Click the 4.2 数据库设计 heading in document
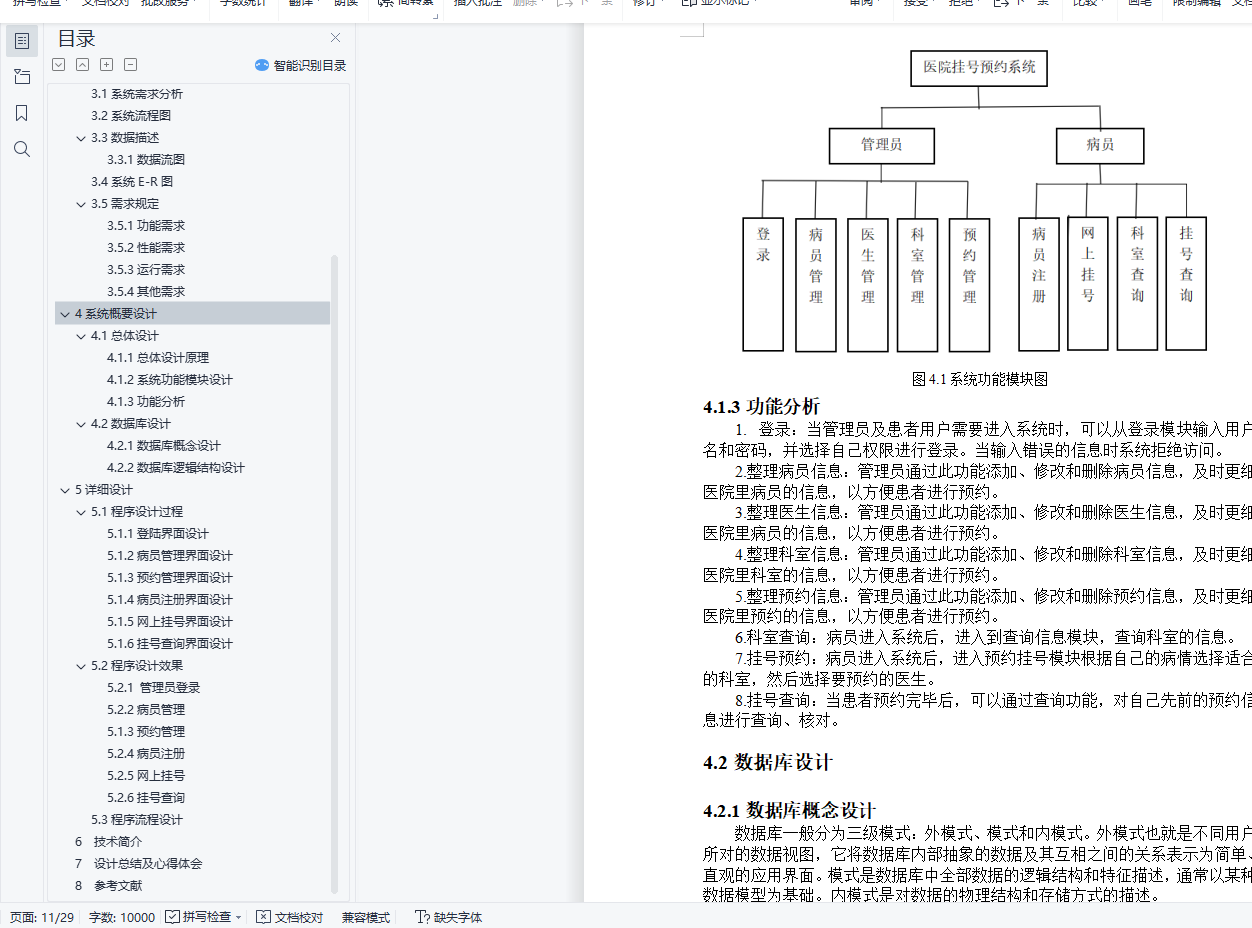1252x928 pixels. point(768,763)
